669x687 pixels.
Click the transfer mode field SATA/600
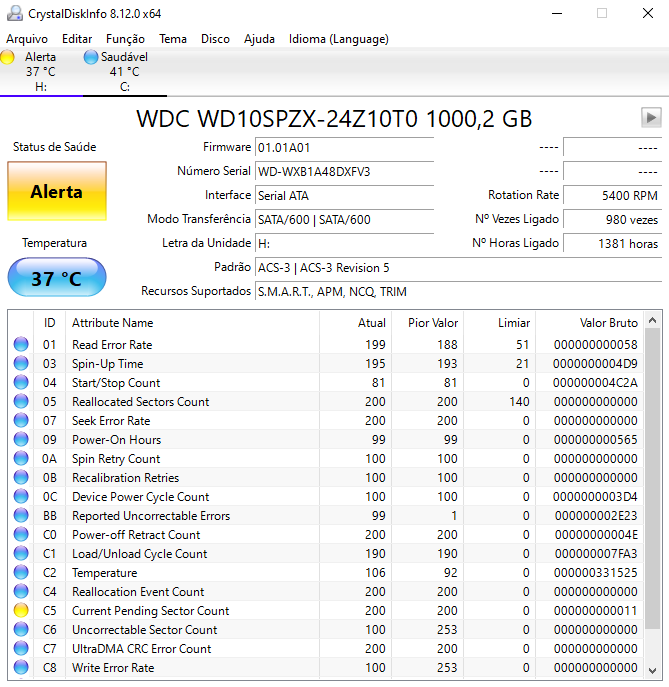click(344, 220)
